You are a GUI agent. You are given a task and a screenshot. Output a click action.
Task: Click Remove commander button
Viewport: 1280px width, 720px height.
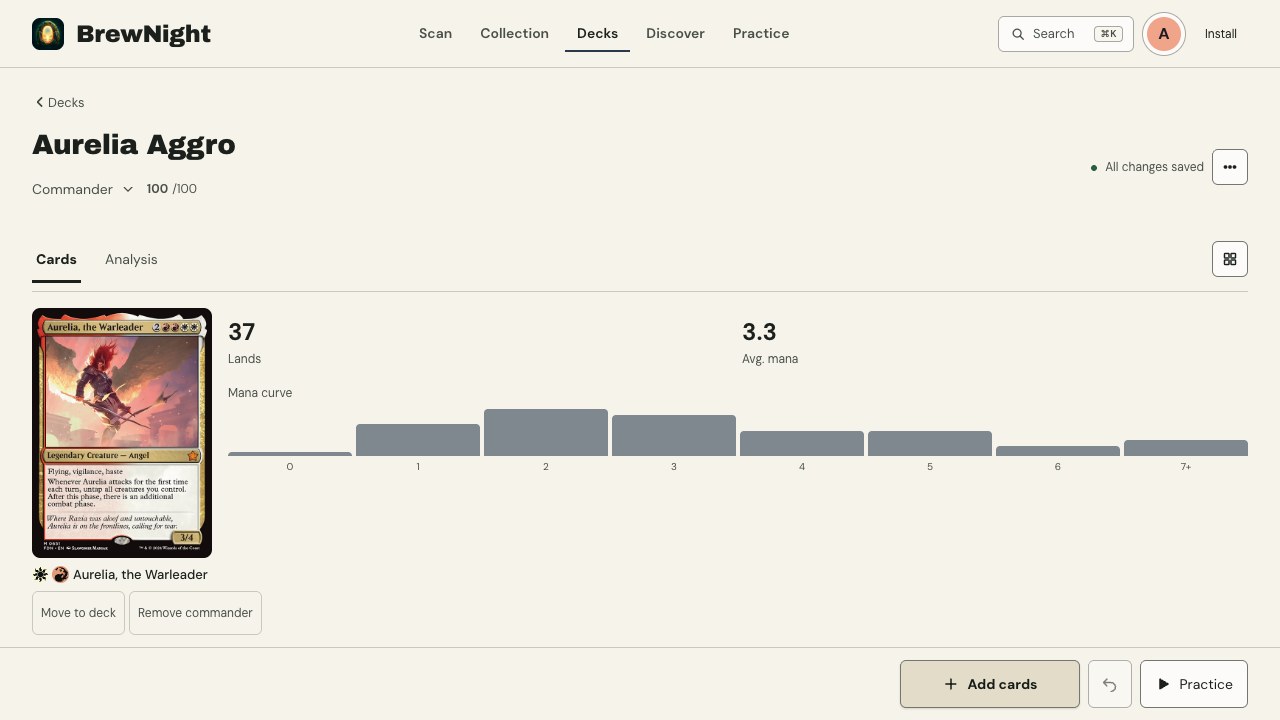[195, 613]
